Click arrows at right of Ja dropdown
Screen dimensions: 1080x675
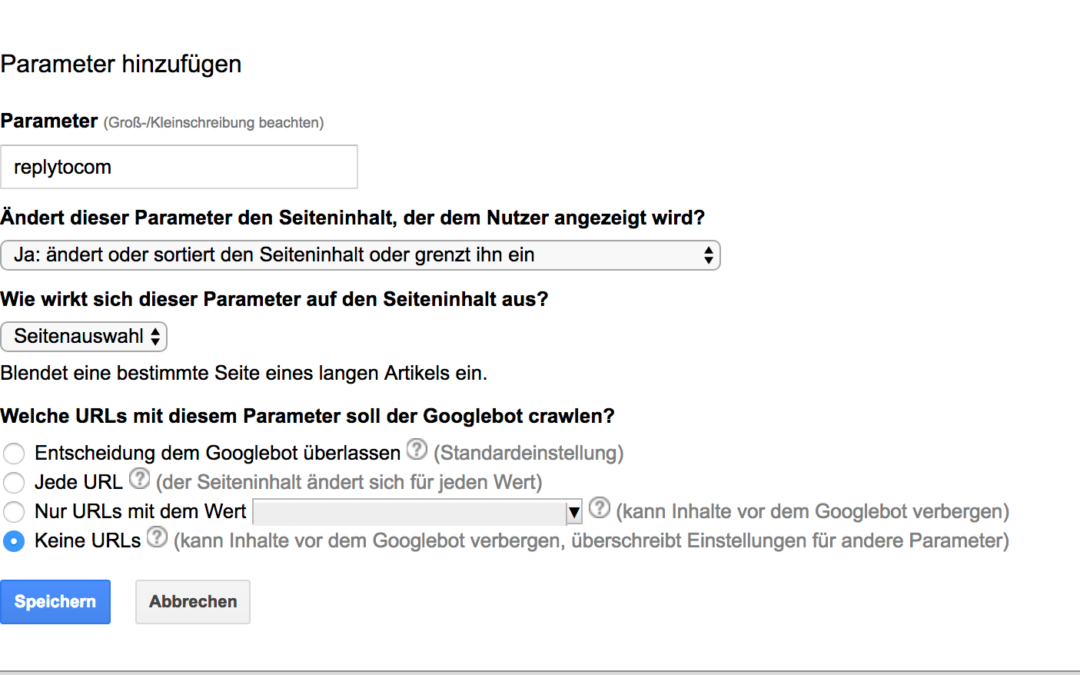(x=708, y=255)
